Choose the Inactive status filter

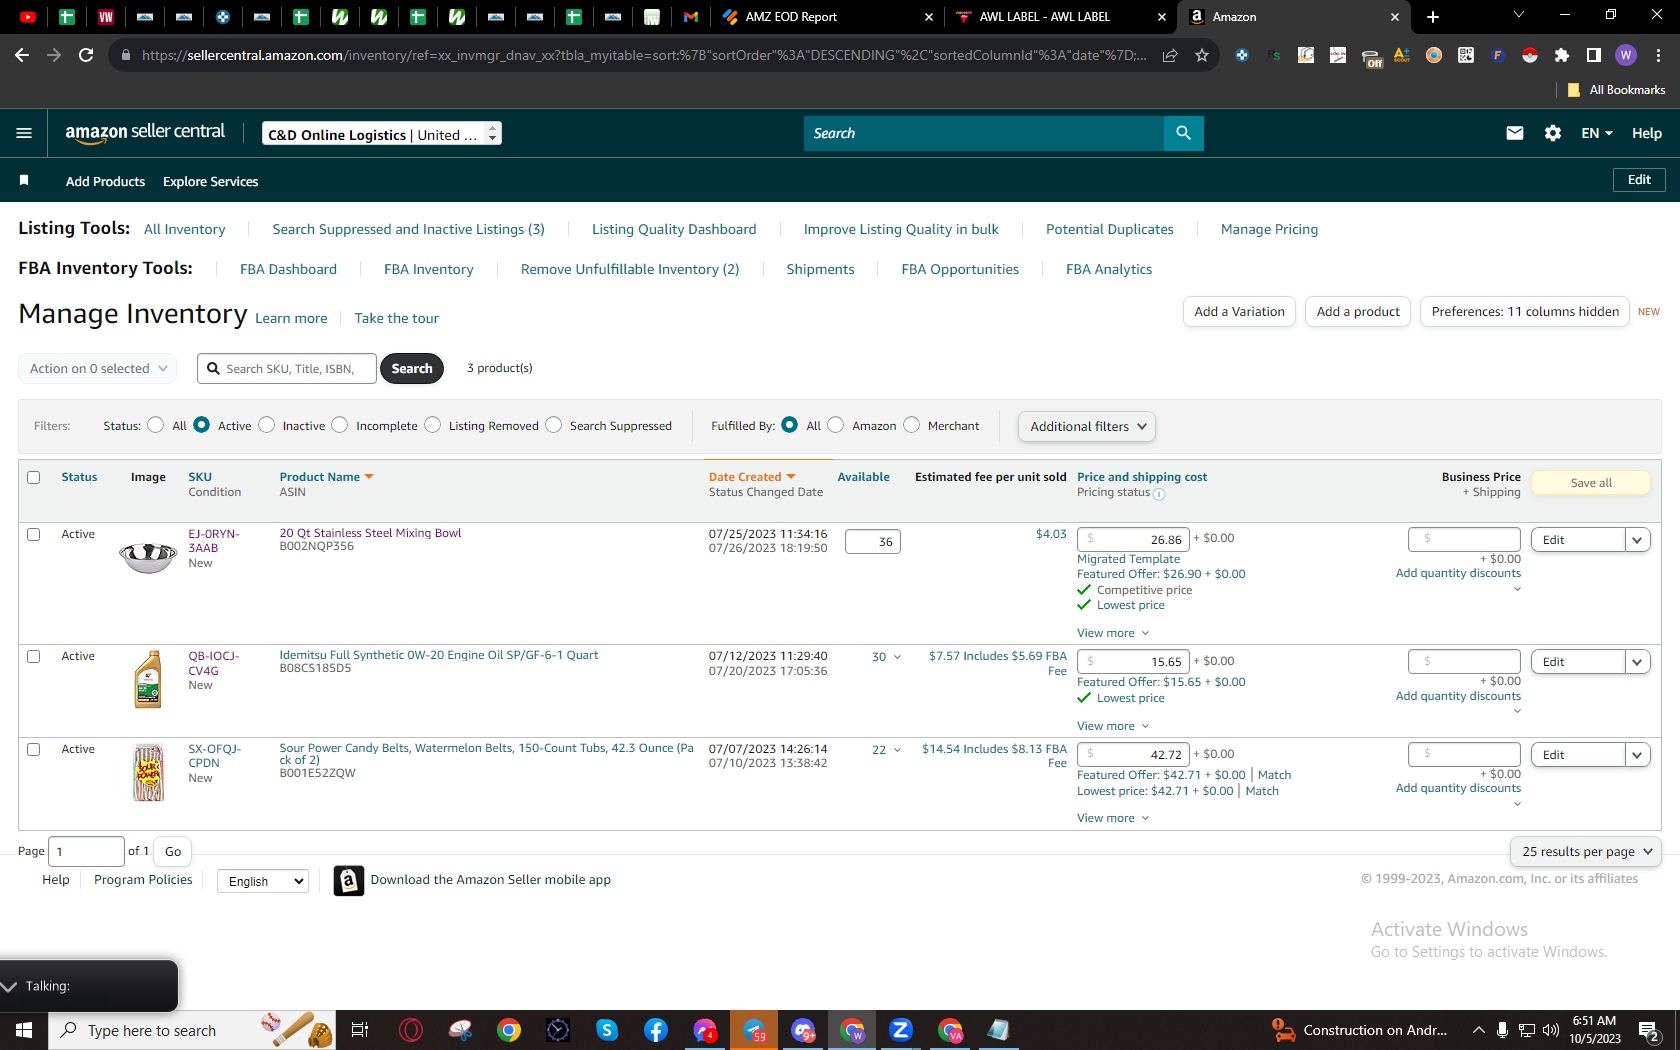266,425
